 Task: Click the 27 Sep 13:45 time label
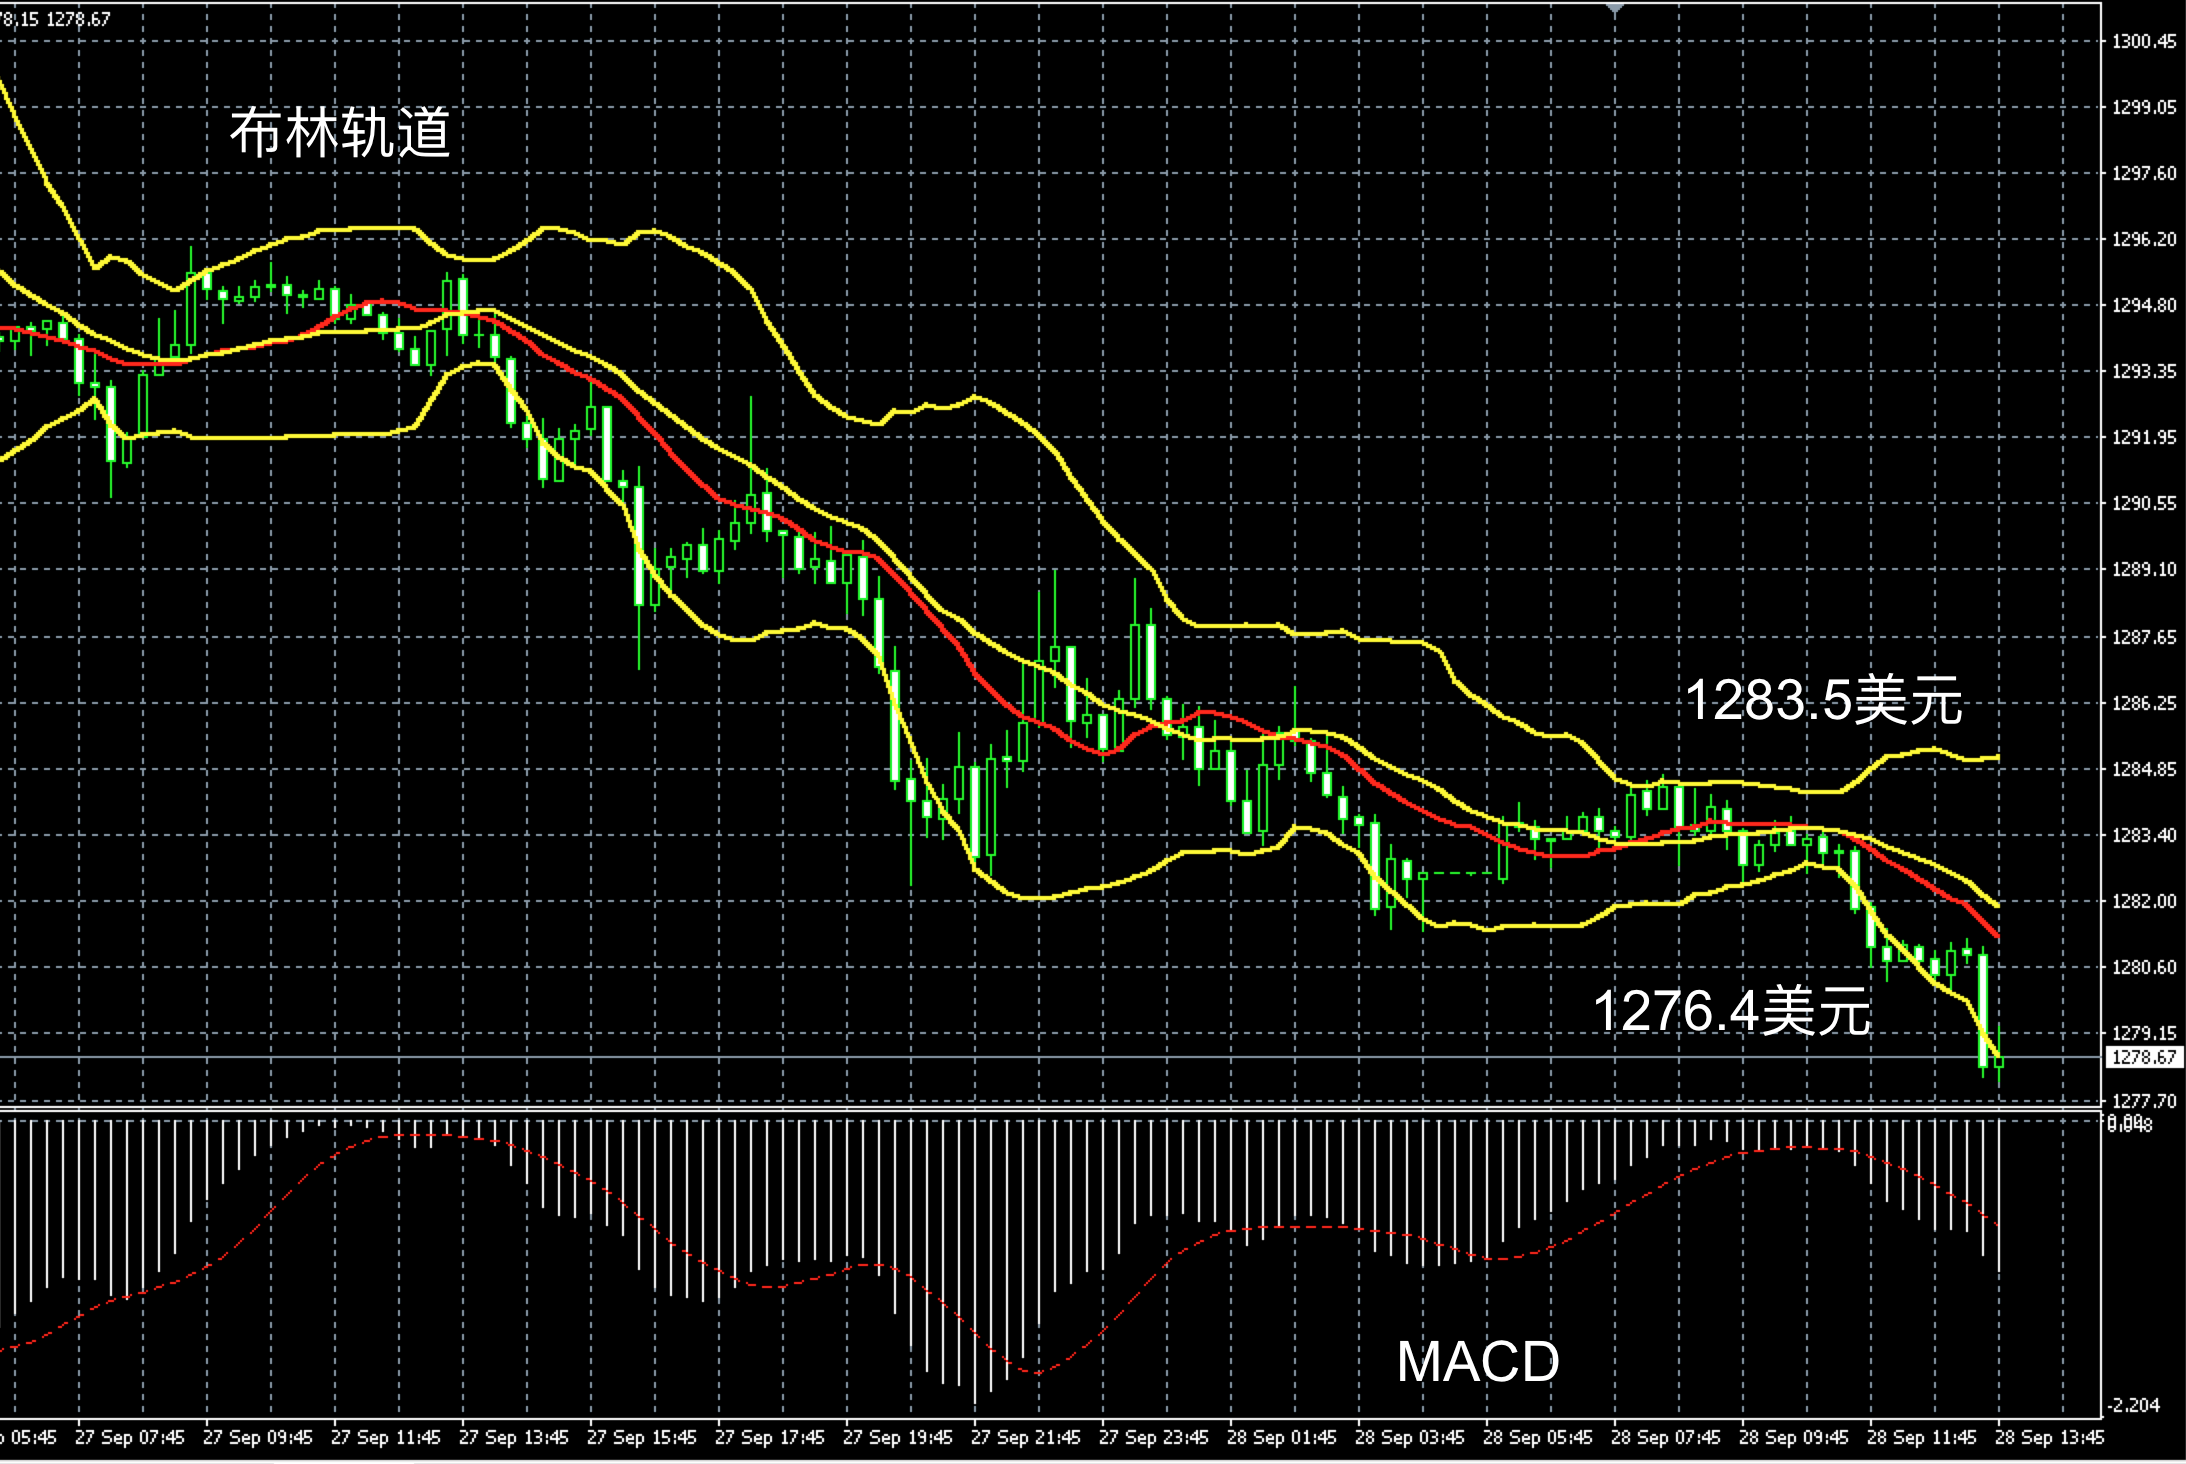(x=513, y=1437)
